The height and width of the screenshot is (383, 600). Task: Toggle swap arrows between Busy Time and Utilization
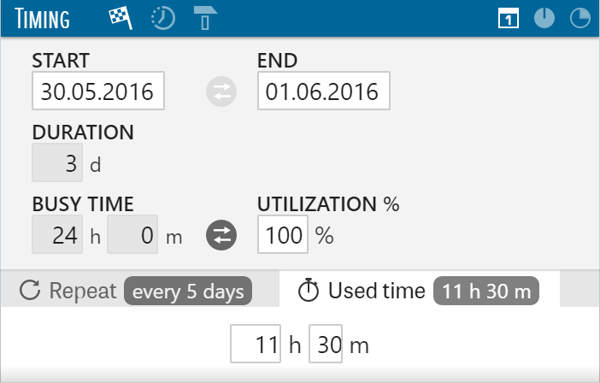(221, 235)
